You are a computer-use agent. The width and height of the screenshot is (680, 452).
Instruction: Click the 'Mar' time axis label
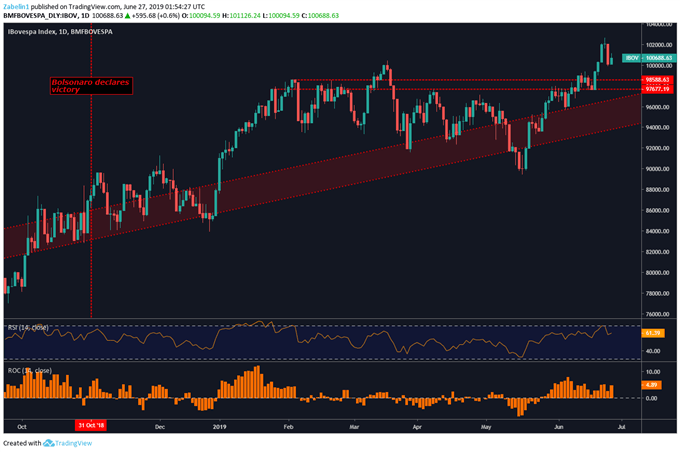pos(354,427)
